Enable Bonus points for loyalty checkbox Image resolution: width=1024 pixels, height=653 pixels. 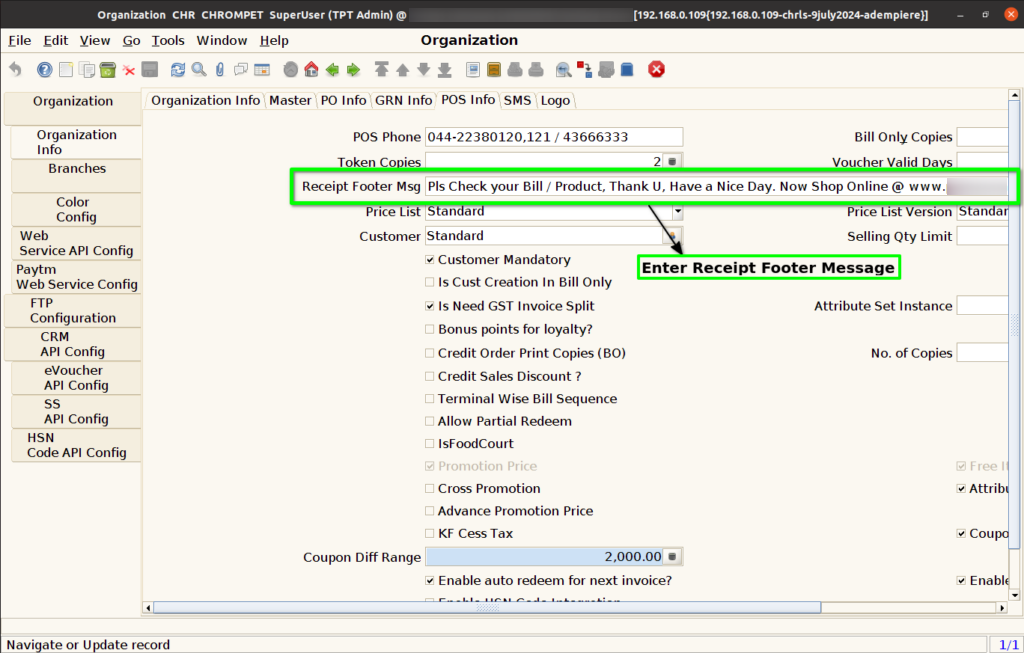coord(430,329)
